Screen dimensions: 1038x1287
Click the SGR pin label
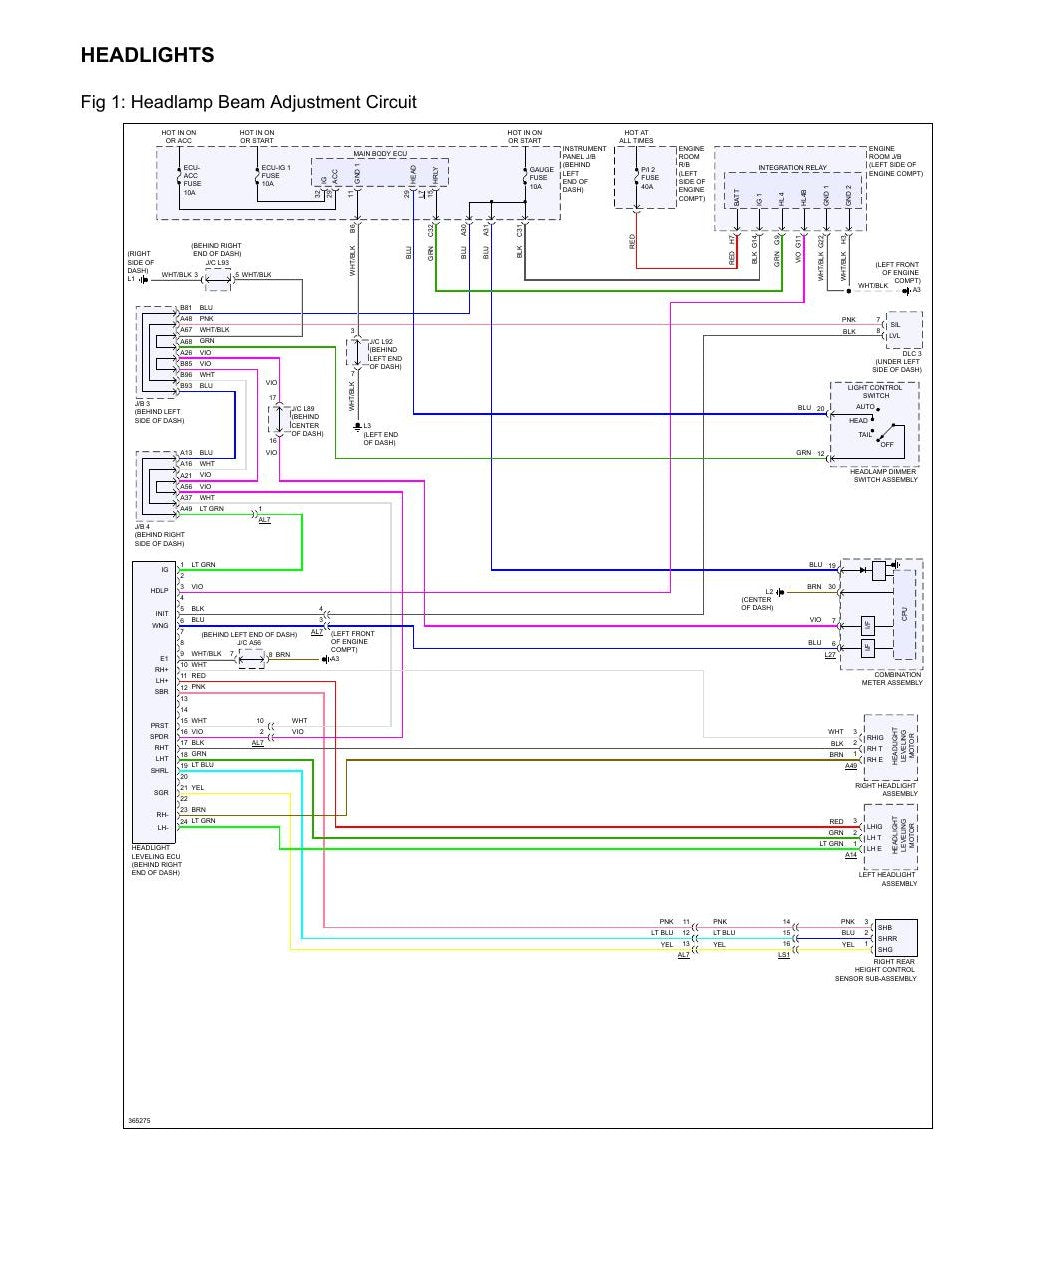[x=162, y=793]
